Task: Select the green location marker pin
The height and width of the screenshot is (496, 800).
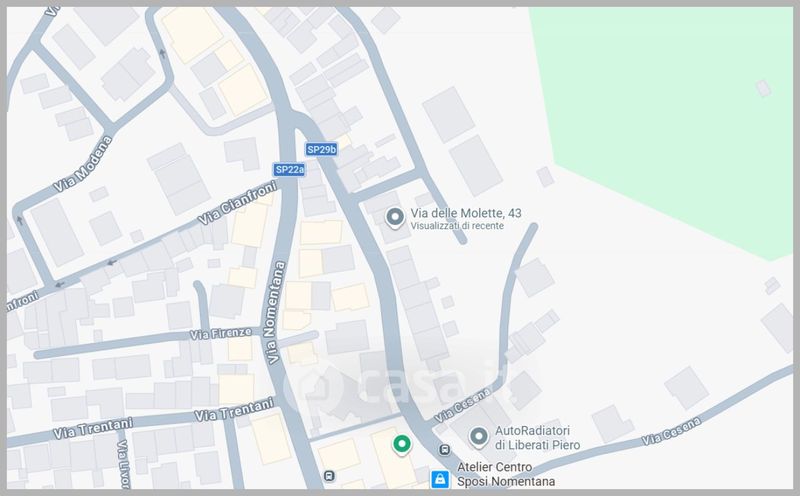Action: [401, 444]
